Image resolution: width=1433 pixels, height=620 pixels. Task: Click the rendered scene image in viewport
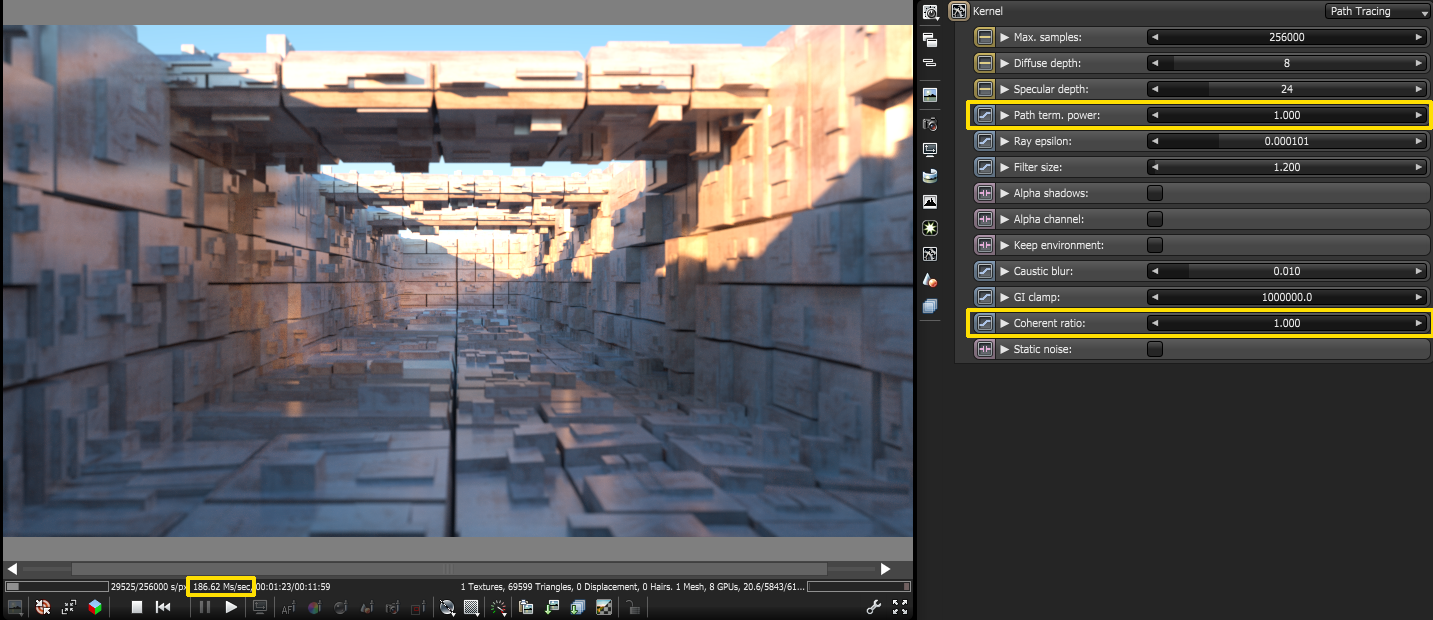[x=458, y=281]
